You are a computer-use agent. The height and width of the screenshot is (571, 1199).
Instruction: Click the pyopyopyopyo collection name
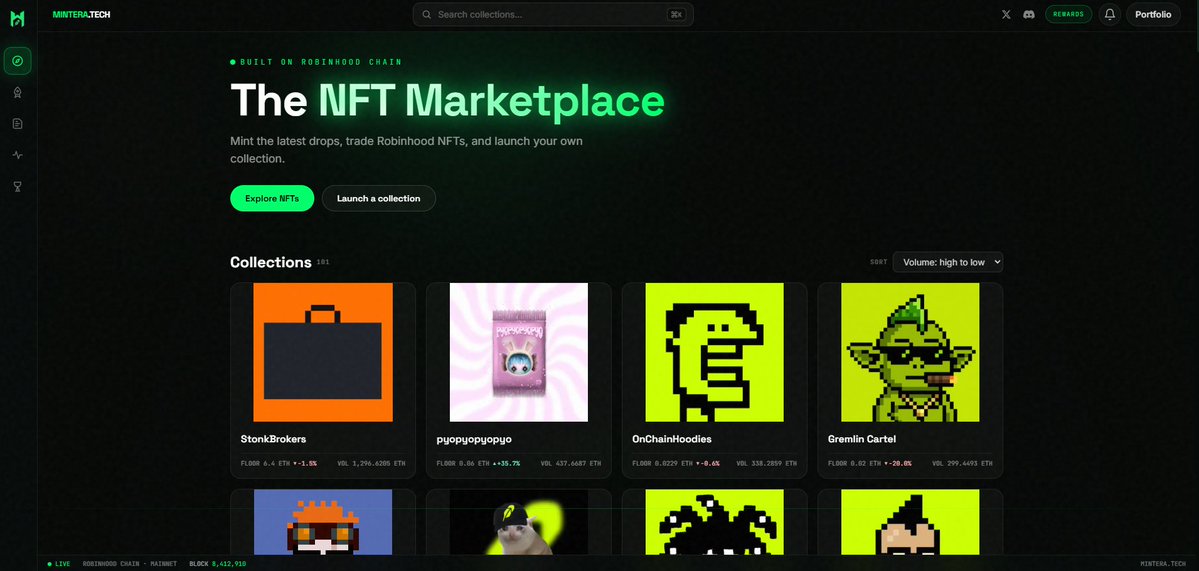pyautogui.click(x=474, y=440)
